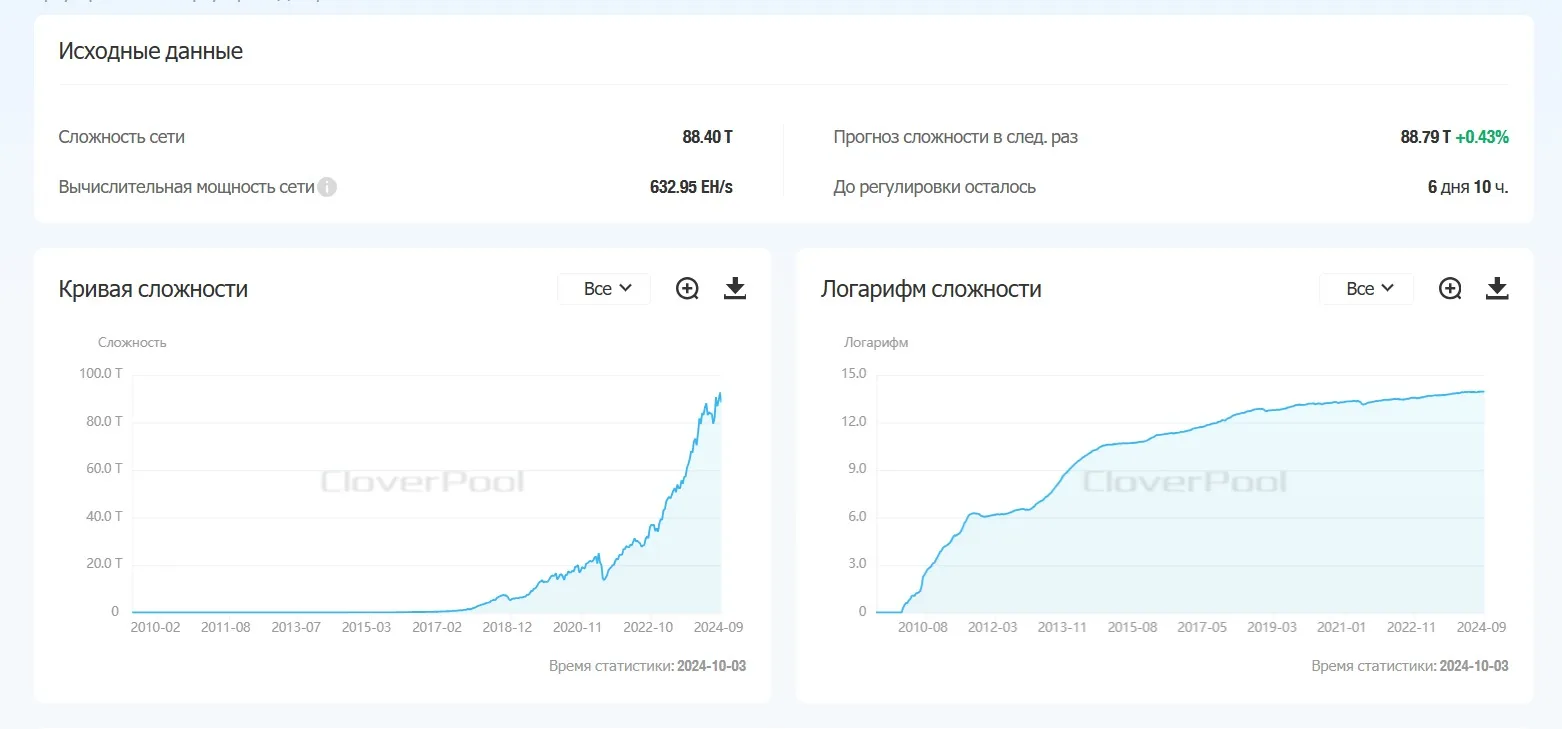
Task: Click the 632.95 EH/s hashrate value
Action: [x=691, y=187]
